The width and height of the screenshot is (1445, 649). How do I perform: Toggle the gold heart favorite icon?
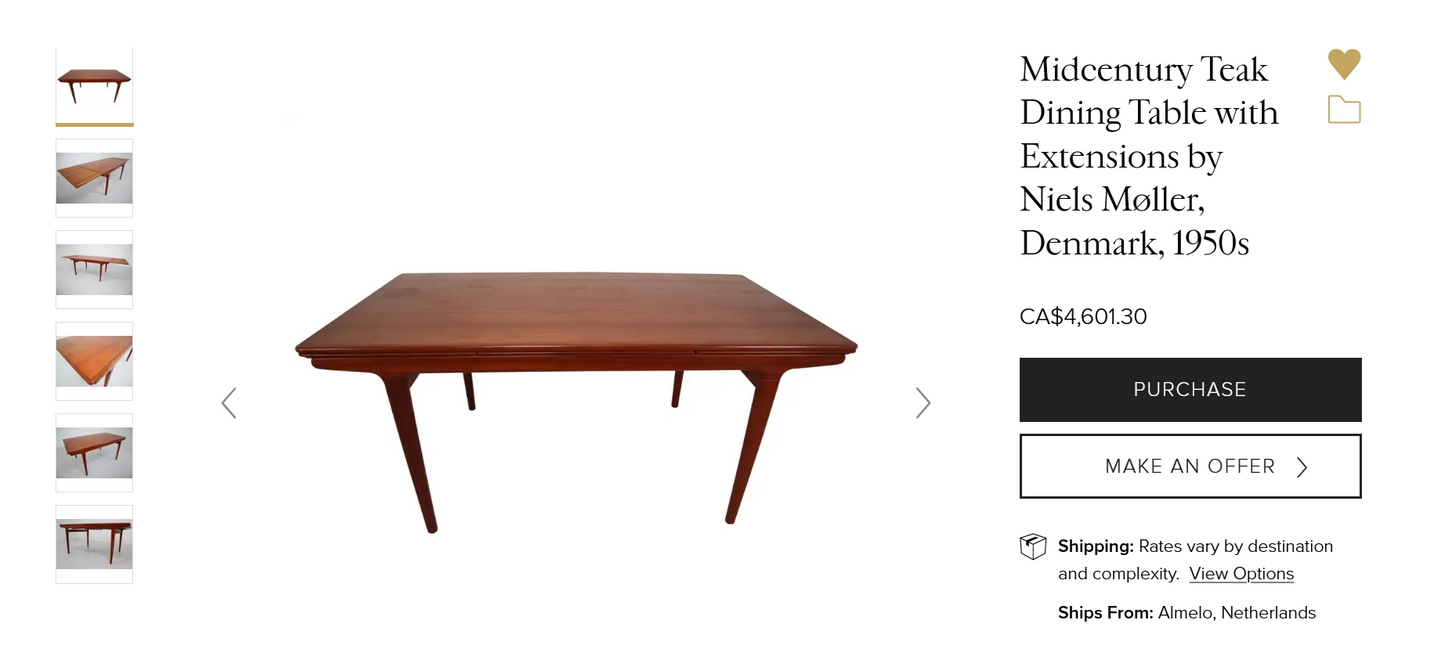(x=1344, y=64)
